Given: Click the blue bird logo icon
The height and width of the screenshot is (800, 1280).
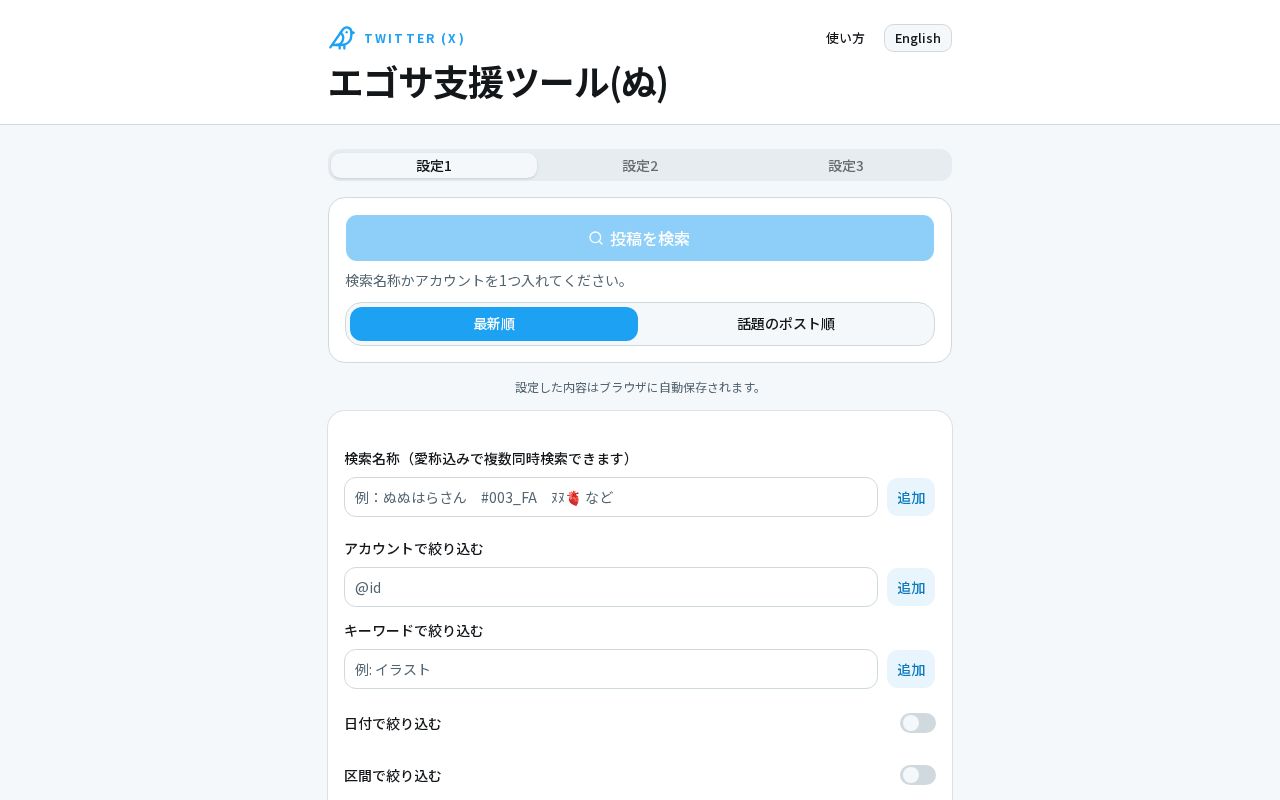Looking at the screenshot, I should [342, 38].
